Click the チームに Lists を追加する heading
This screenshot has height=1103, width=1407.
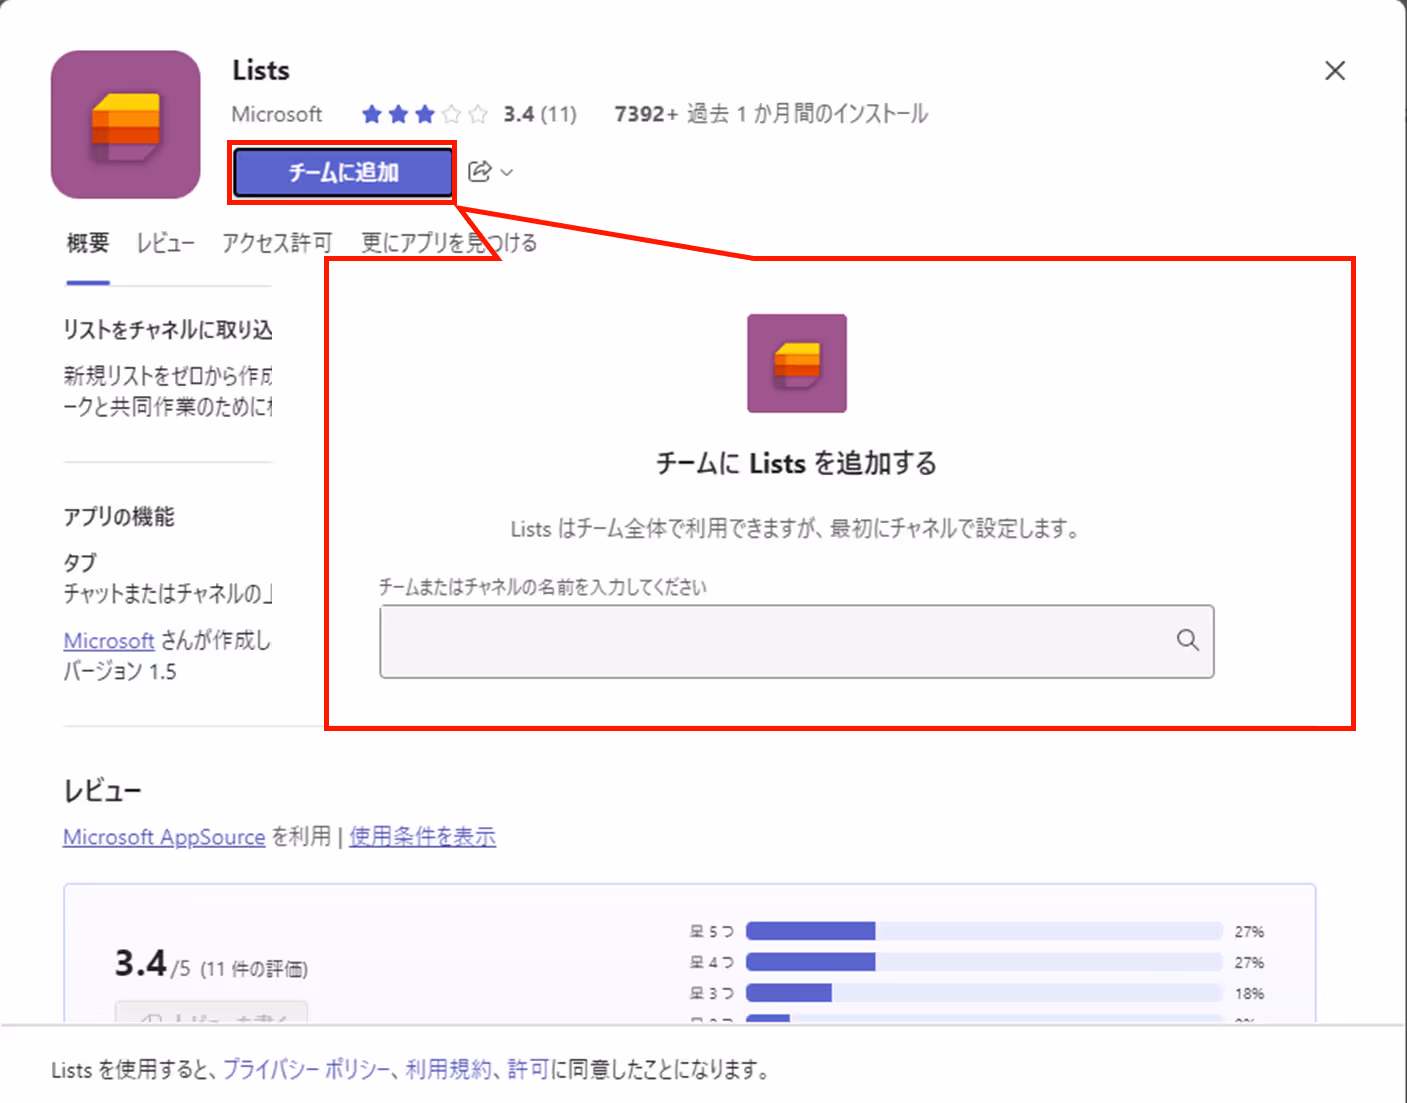tap(796, 464)
